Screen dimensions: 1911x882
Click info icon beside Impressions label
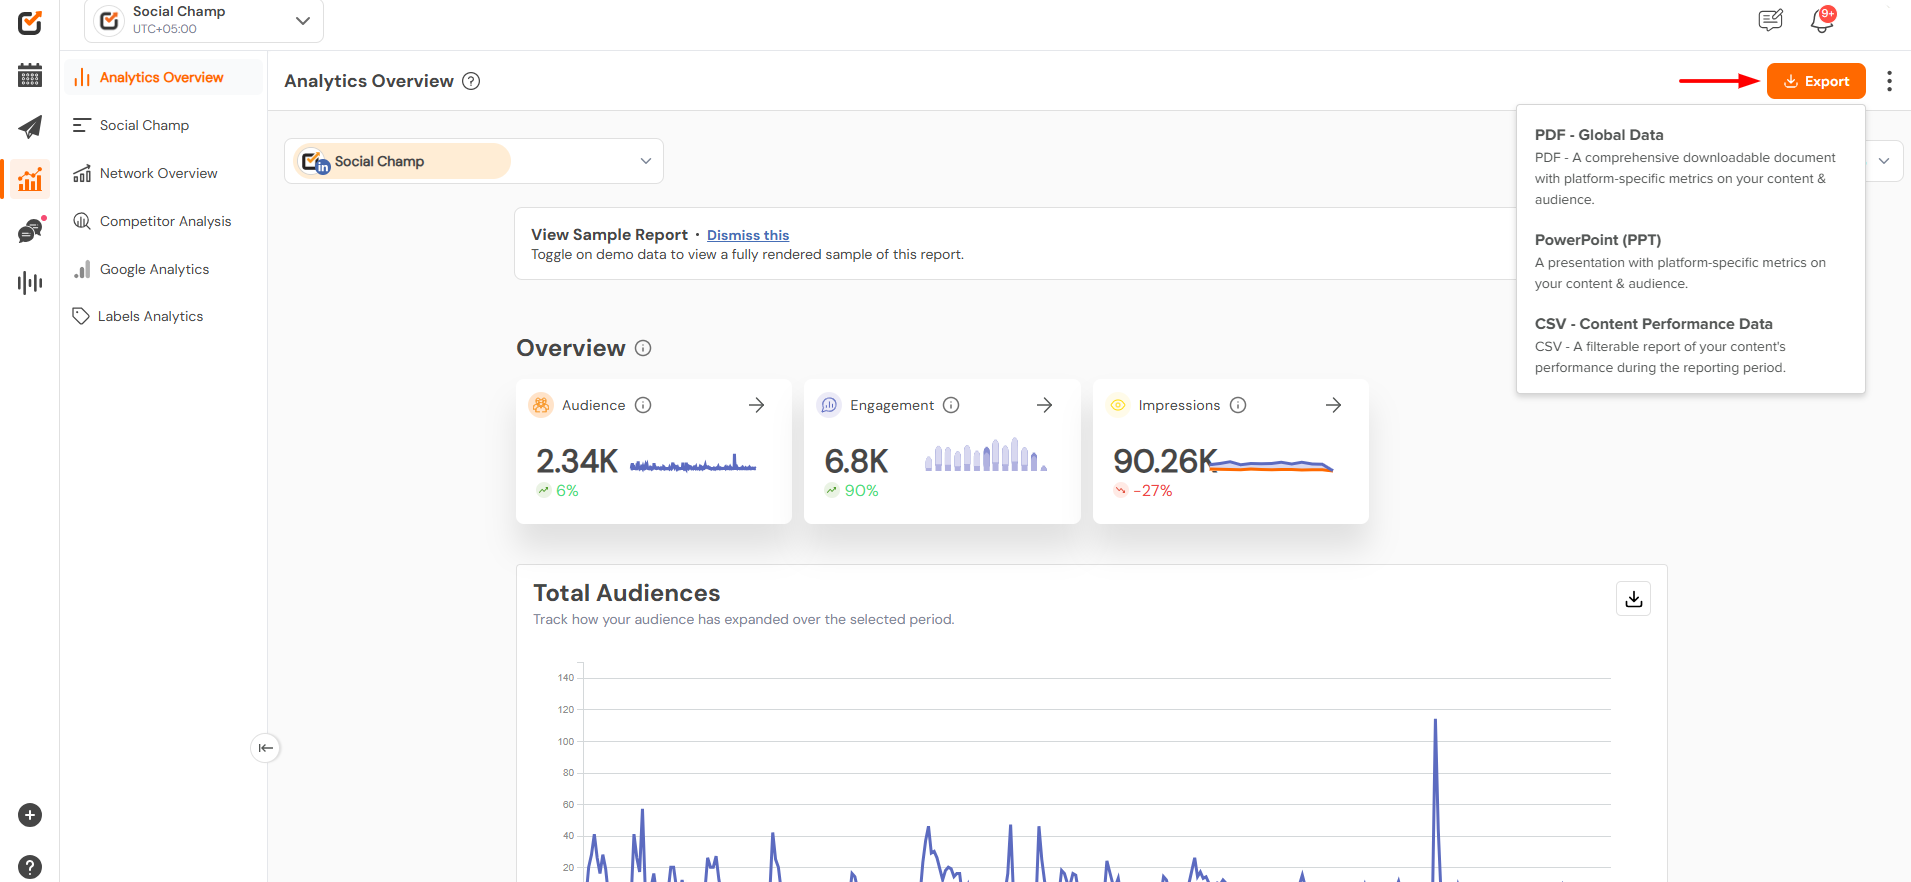point(1238,405)
